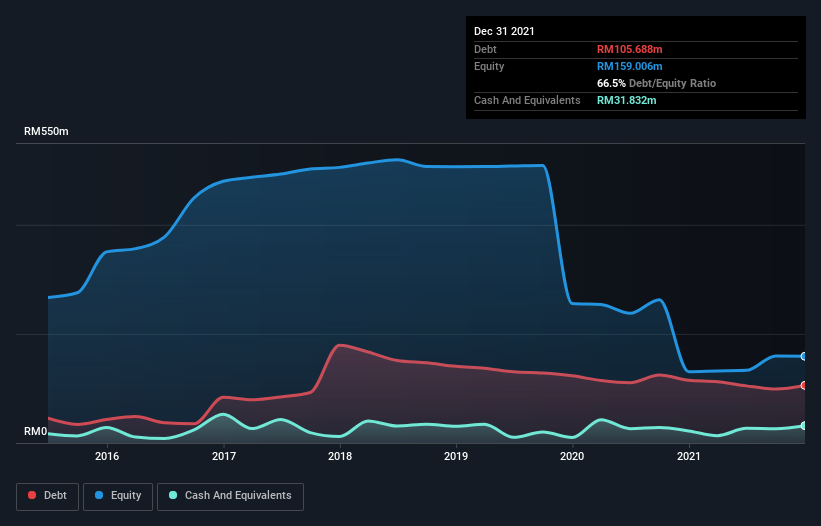Click the 66.5% Debt/Equity Ratio text
Viewport: 821px width, 526px height.
(x=656, y=83)
